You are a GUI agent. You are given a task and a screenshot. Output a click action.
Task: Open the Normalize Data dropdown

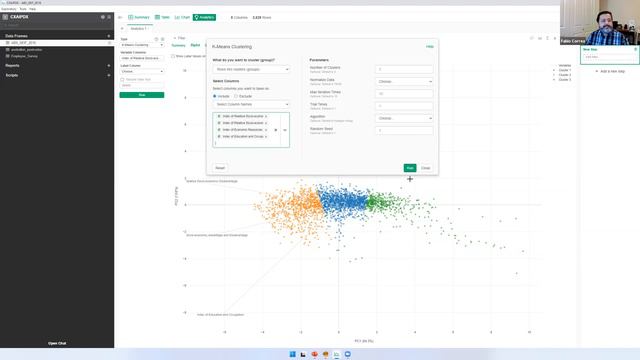(404, 82)
